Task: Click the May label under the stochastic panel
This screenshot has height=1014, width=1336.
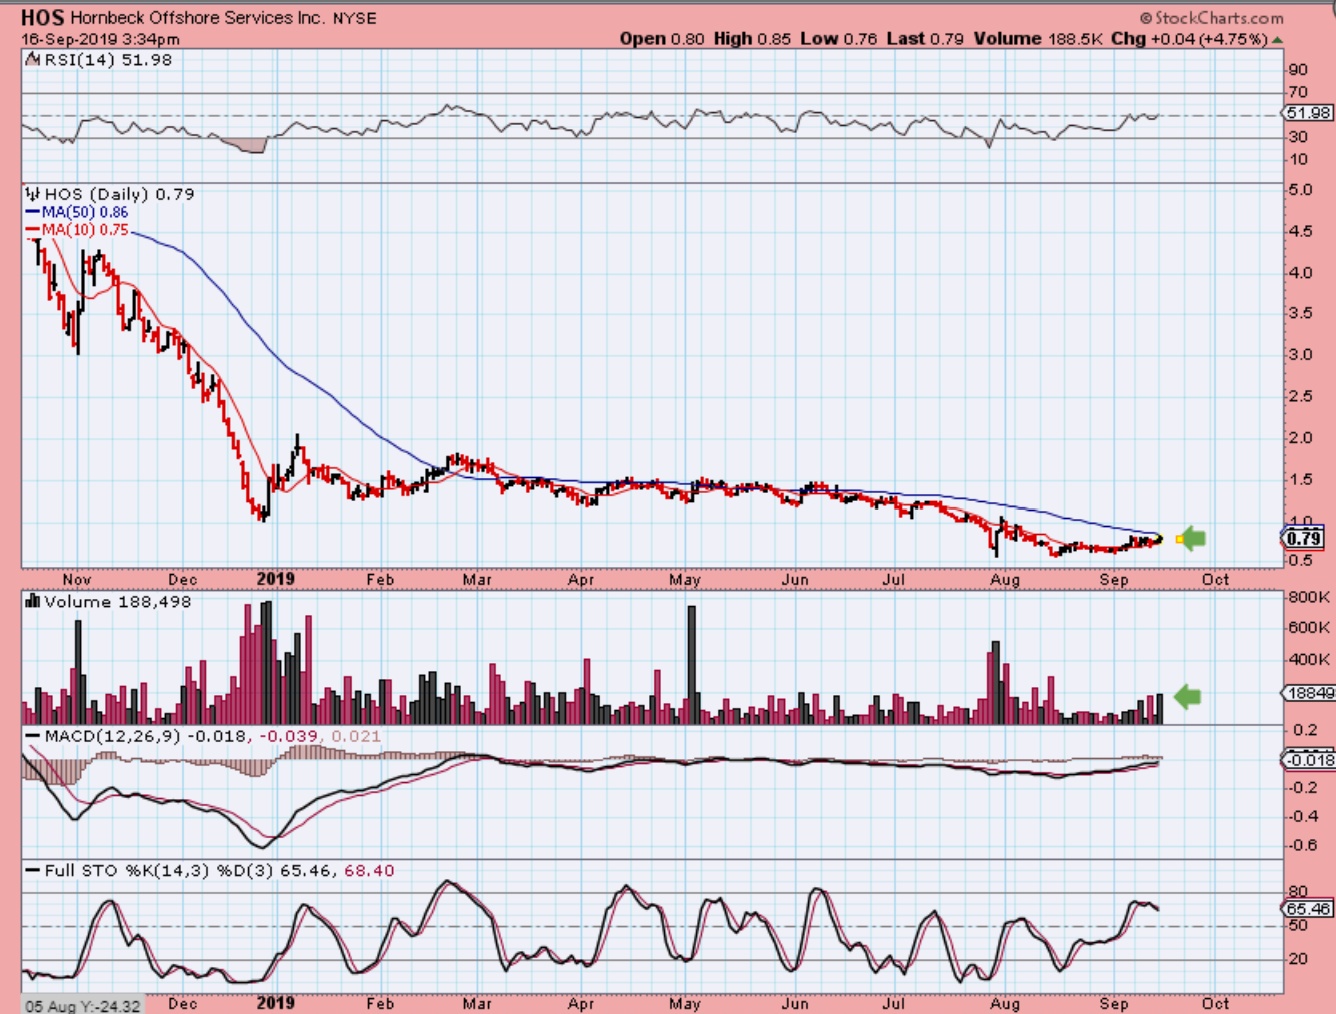Action: [x=685, y=1004]
